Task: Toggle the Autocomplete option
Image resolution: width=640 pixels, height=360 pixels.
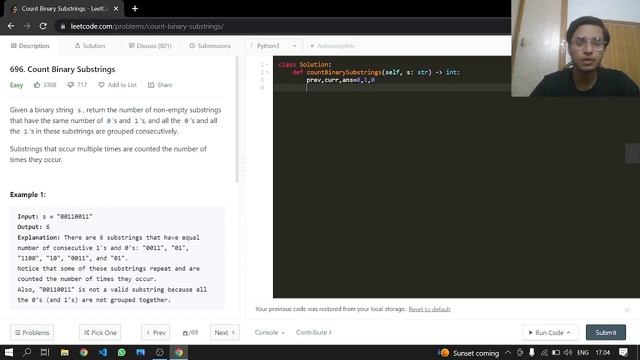Action: [x=332, y=46]
